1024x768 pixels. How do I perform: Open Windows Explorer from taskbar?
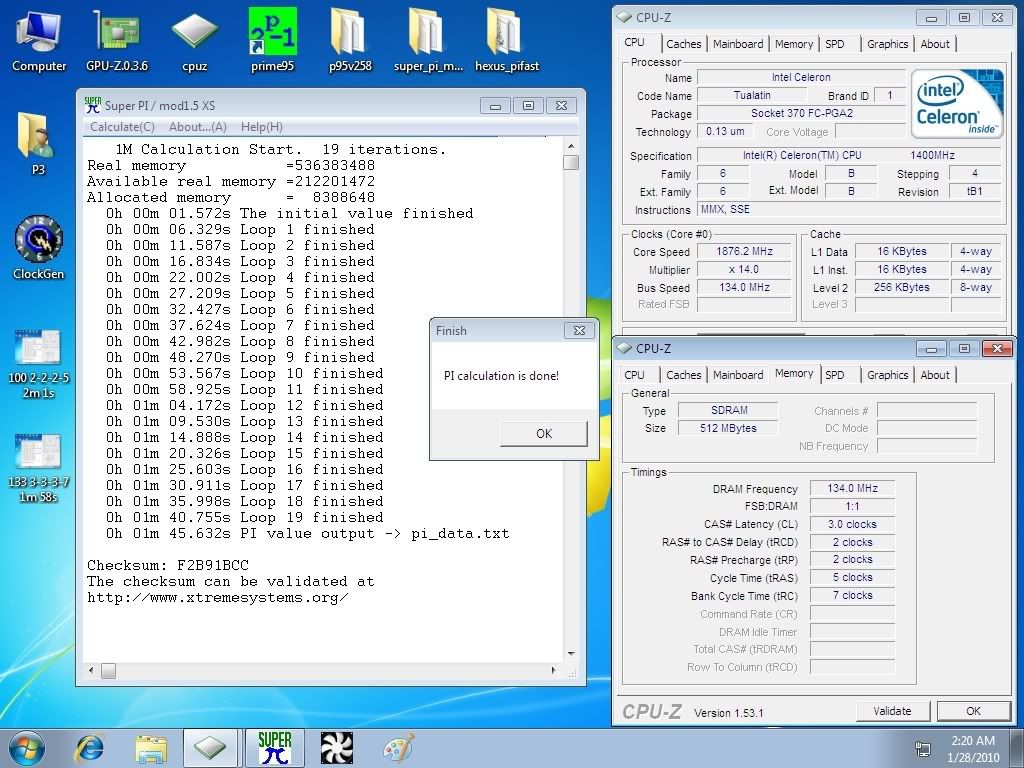[x=150, y=748]
